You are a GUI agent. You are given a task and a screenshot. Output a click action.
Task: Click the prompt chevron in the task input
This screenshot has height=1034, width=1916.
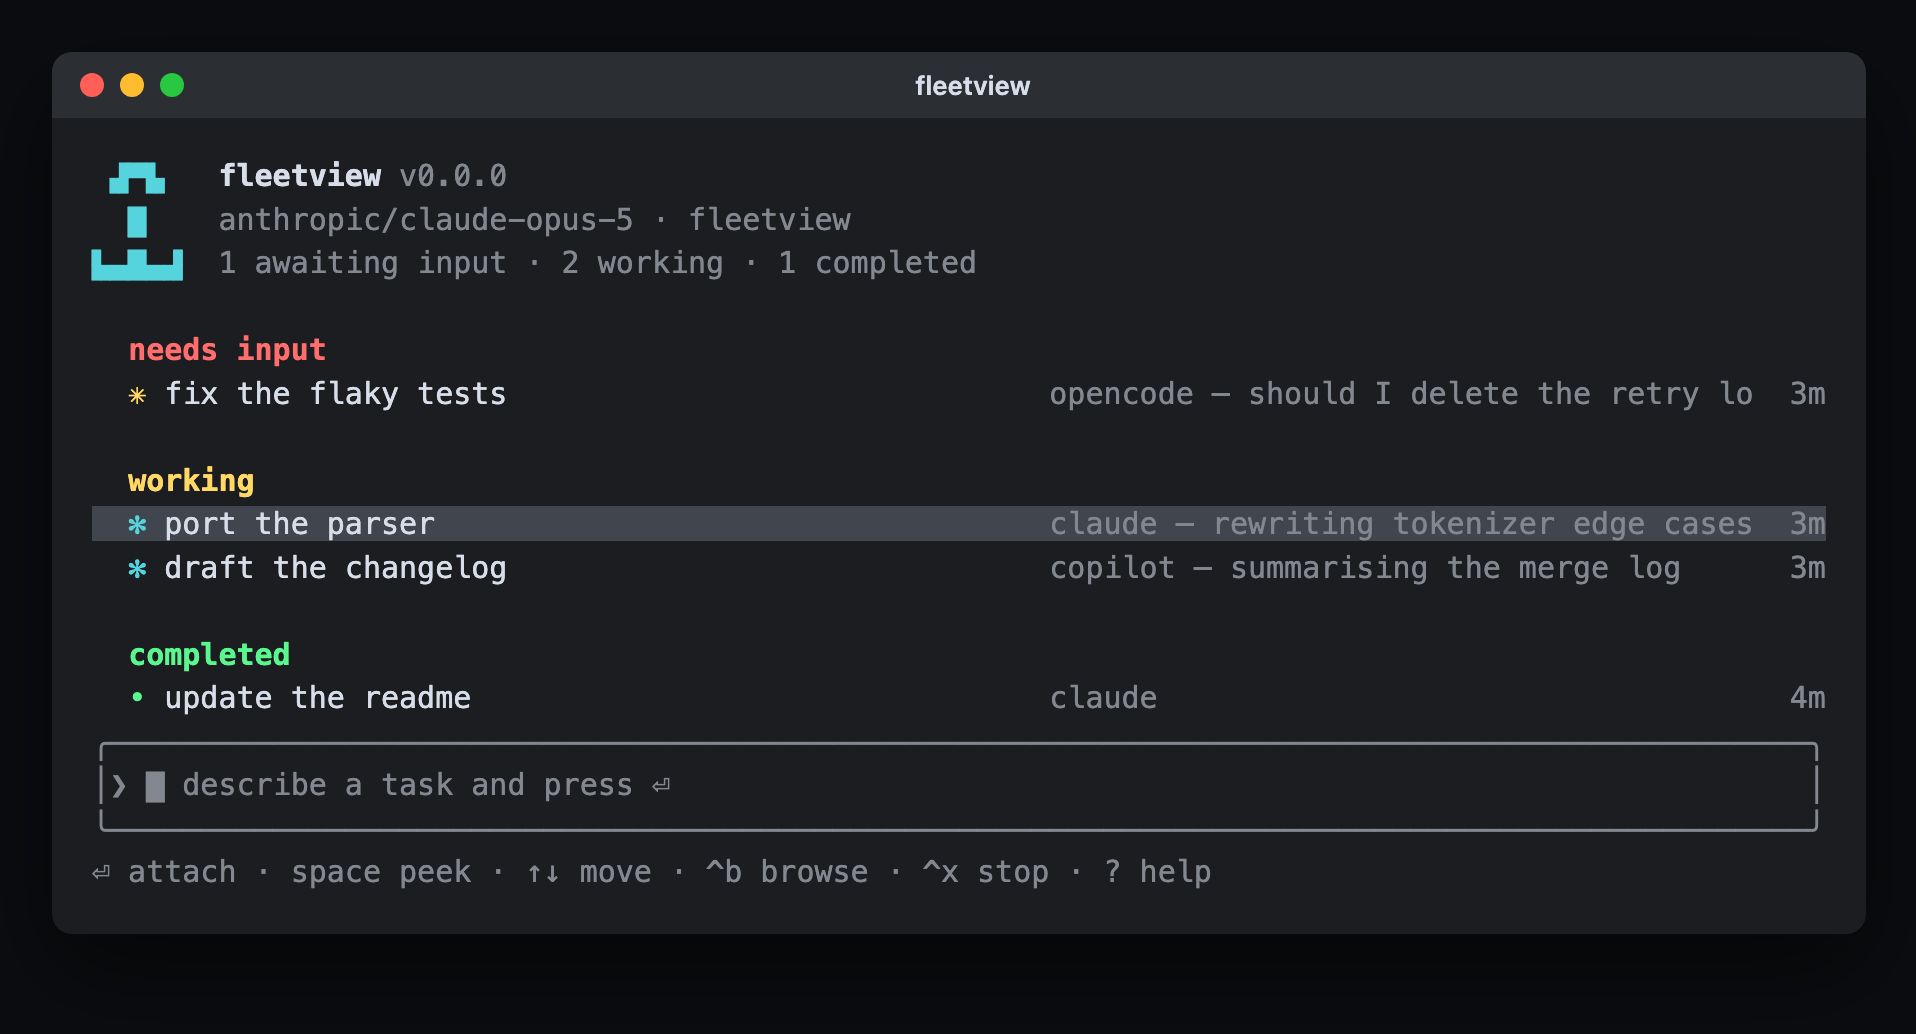[x=119, y=786]
